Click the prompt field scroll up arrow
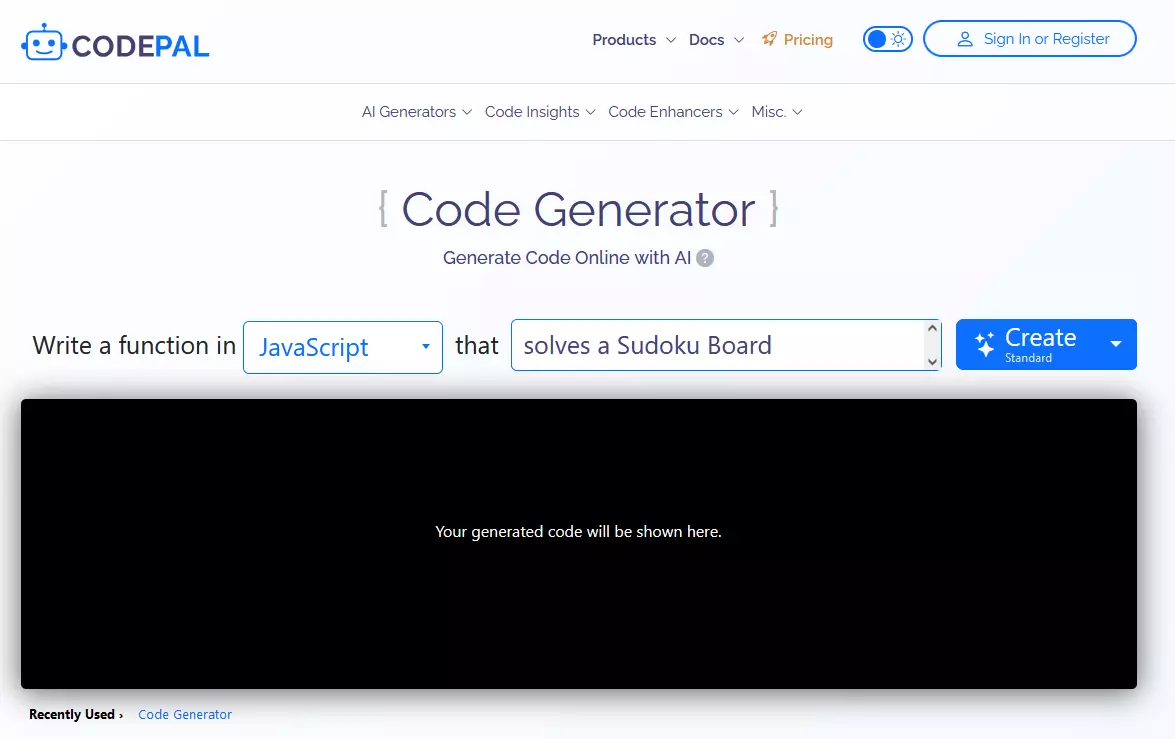Viewport: 1175px width, 739px height. click(932, 328)
